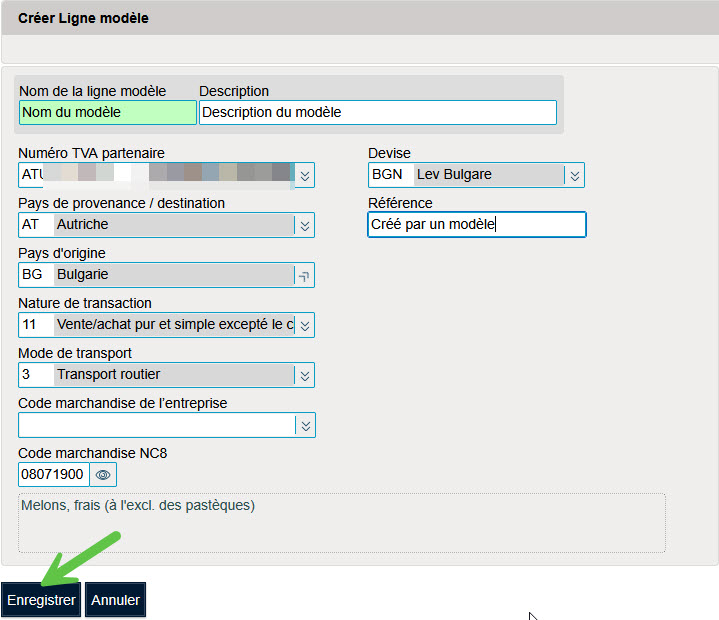Click the transaction nature code 11 box
The image size is (719, 620).
36,325
